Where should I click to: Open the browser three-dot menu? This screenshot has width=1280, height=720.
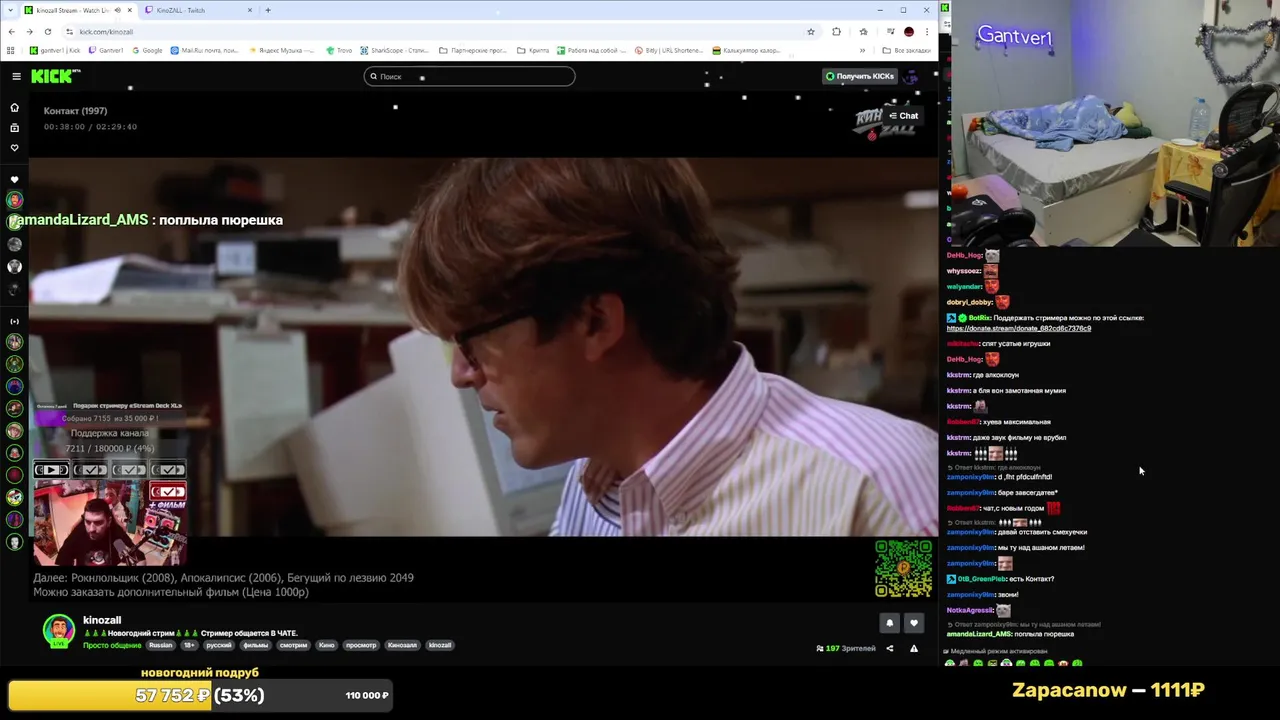tap(927, 31)
